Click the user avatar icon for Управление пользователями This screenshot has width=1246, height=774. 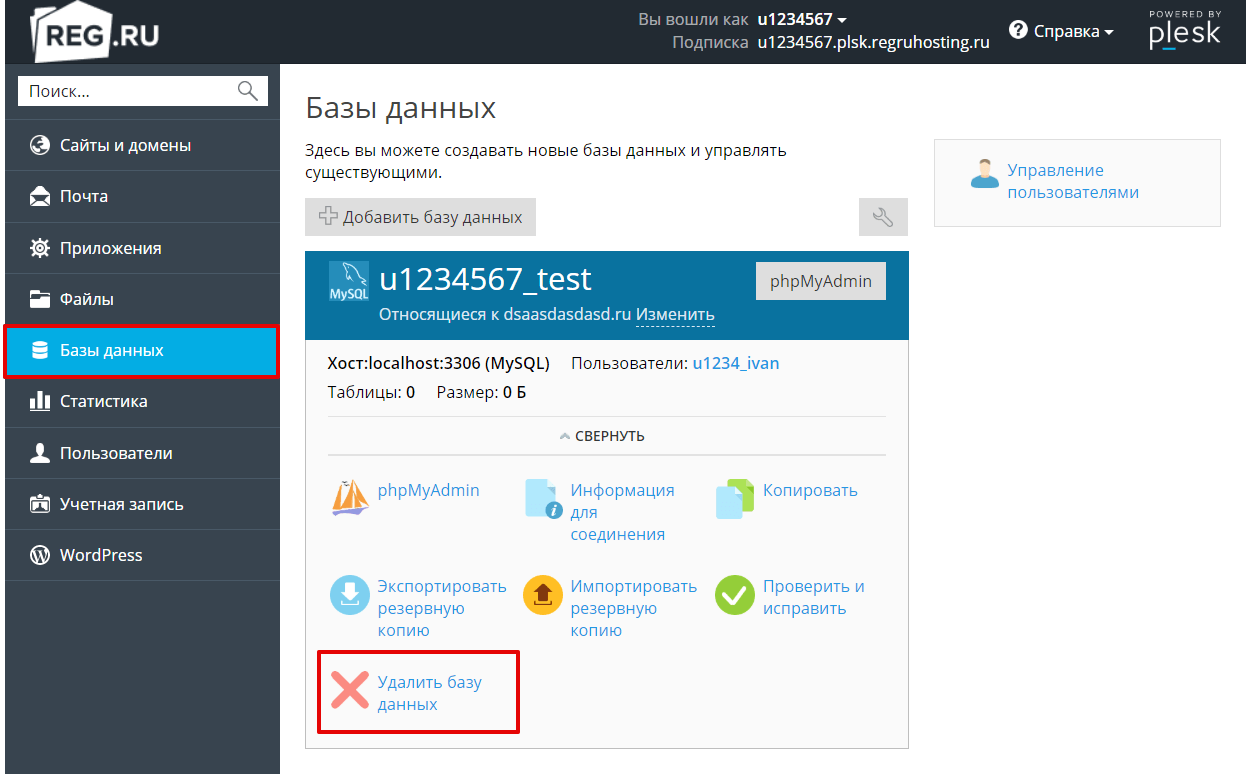point(985,173)
